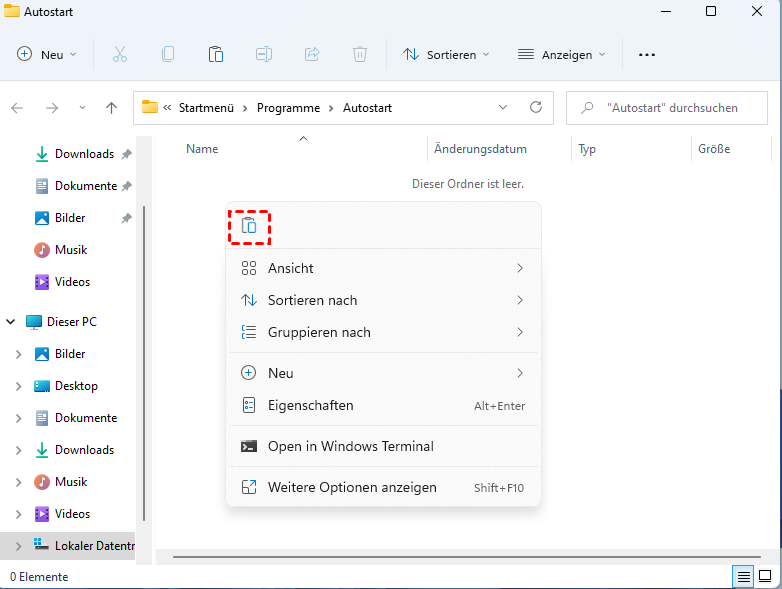
Task: Click the paste icon in the context menu
Action: coord(250,226)
